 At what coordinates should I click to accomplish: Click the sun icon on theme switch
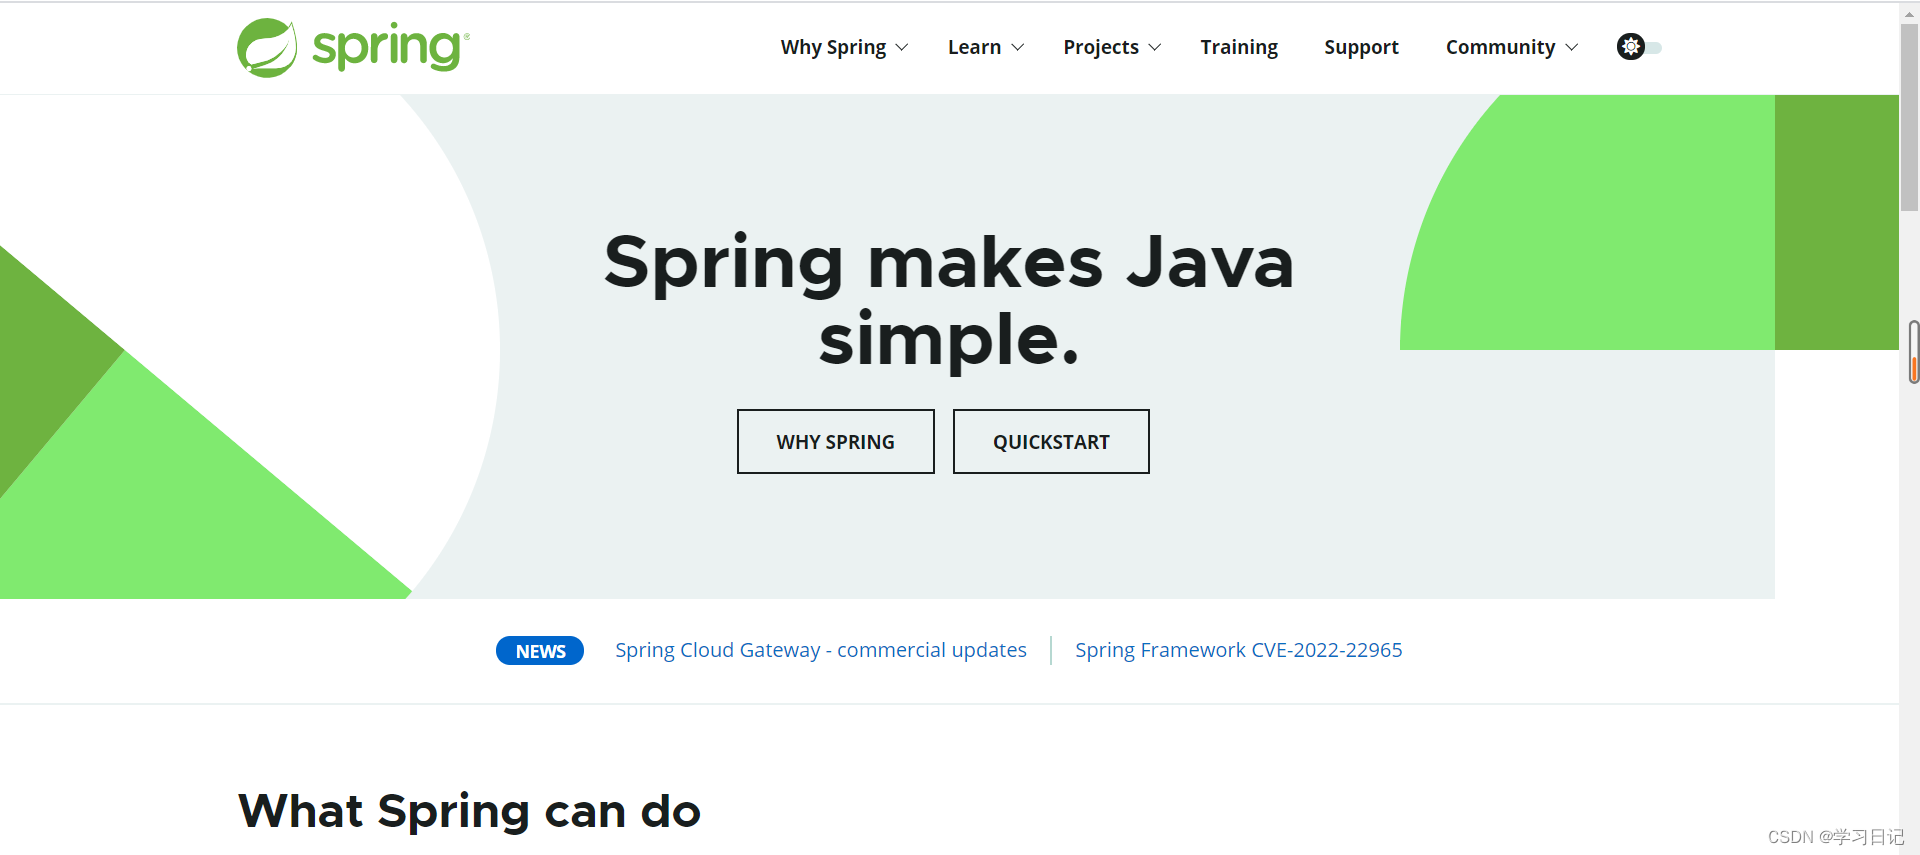[x=1630, y=47]
